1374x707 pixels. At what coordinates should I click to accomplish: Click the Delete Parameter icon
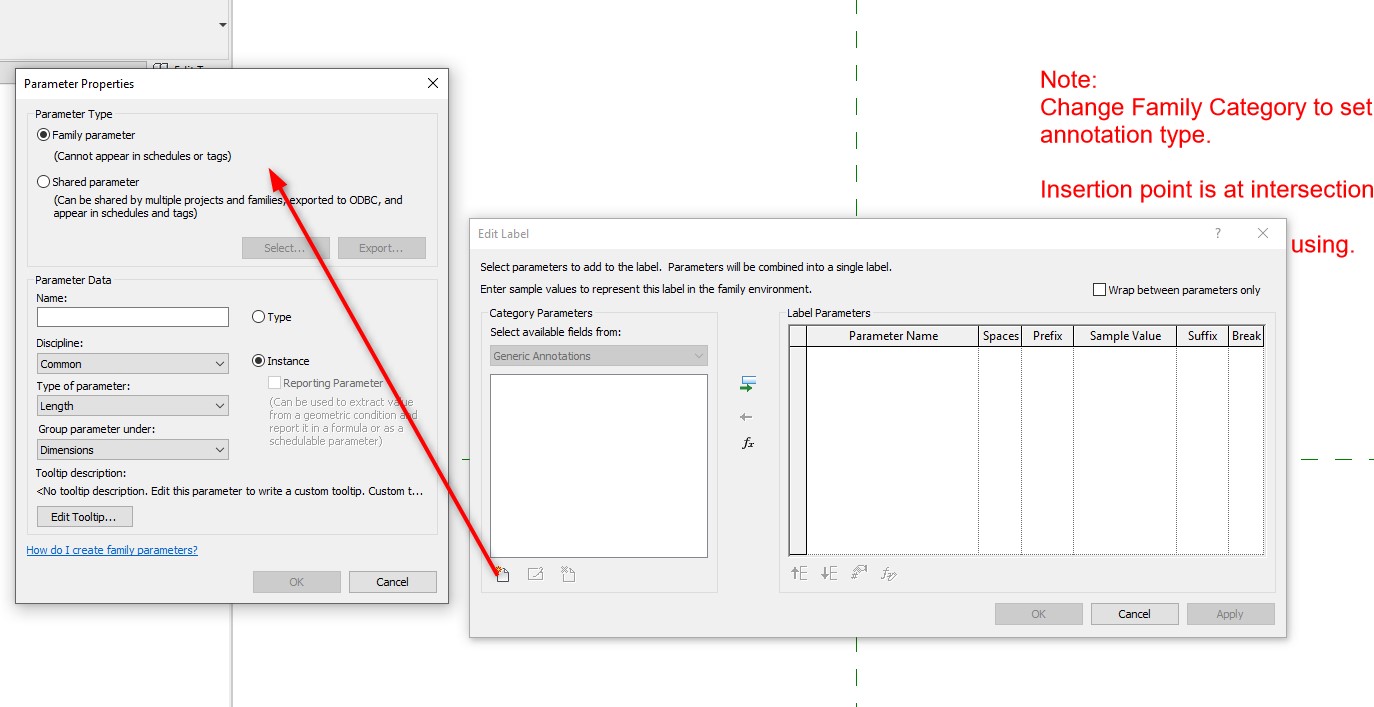point(568,574)
